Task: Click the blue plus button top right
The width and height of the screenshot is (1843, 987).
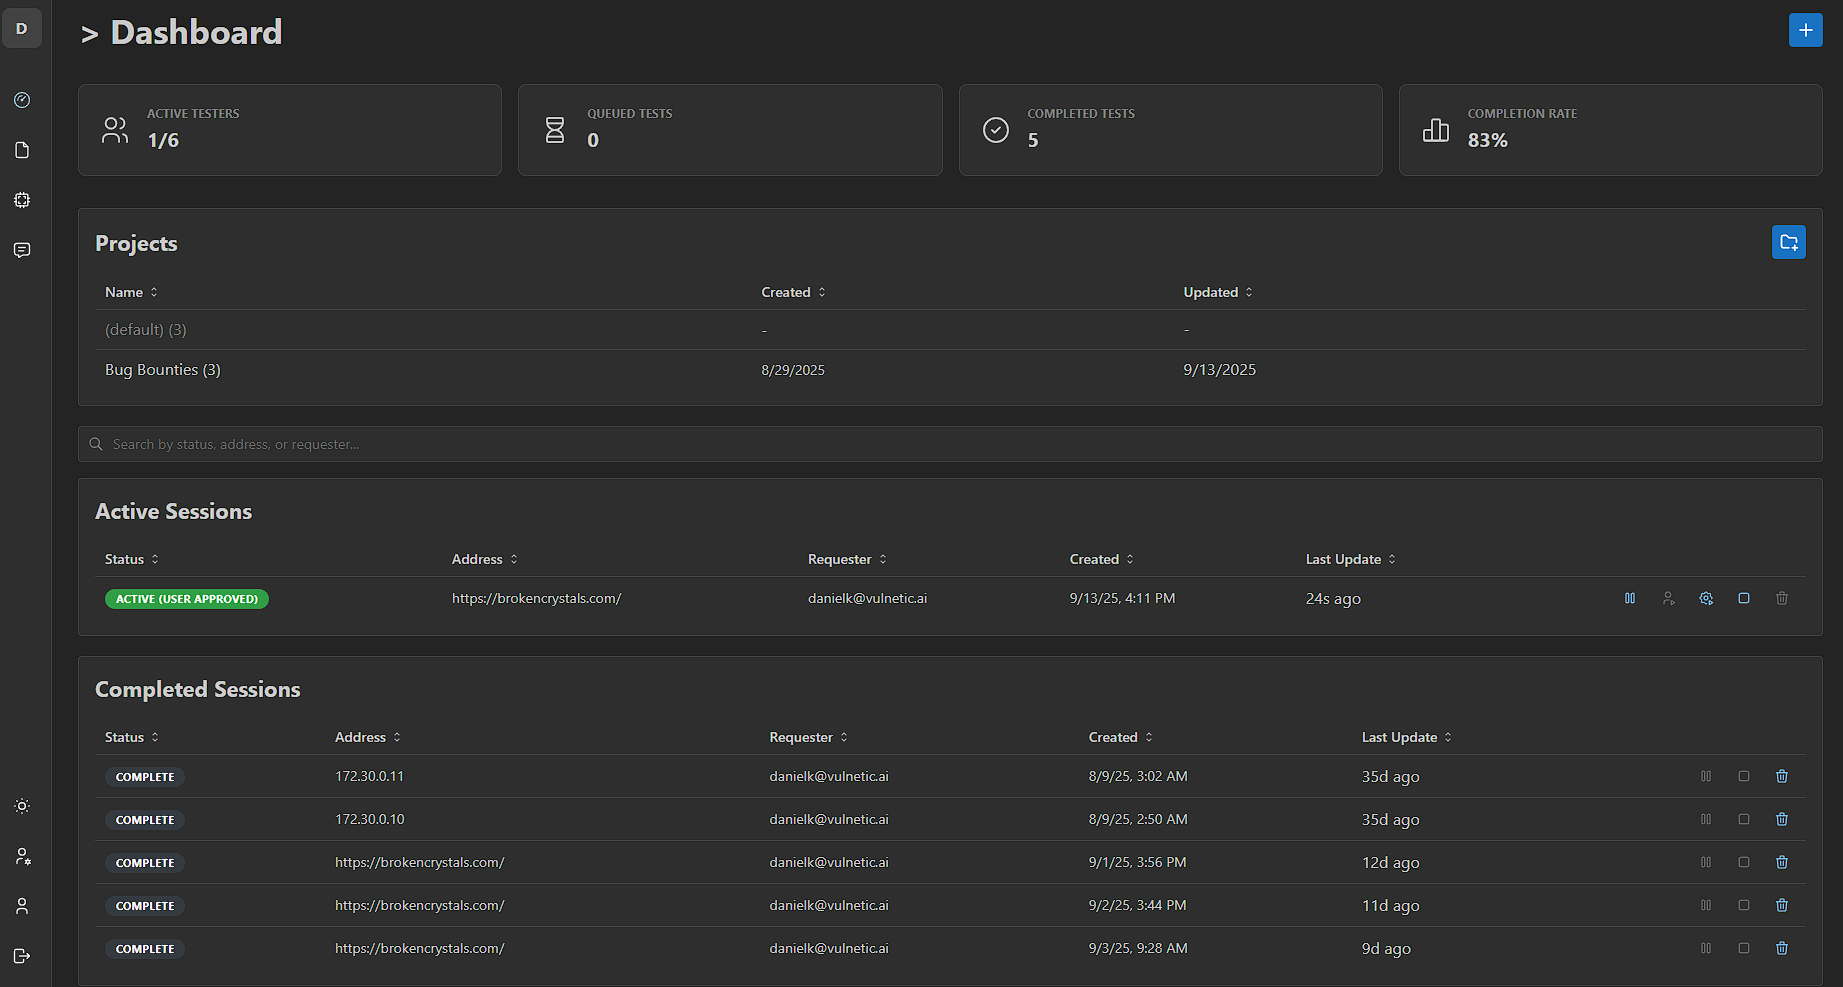Action: (x=1805, y=30)
